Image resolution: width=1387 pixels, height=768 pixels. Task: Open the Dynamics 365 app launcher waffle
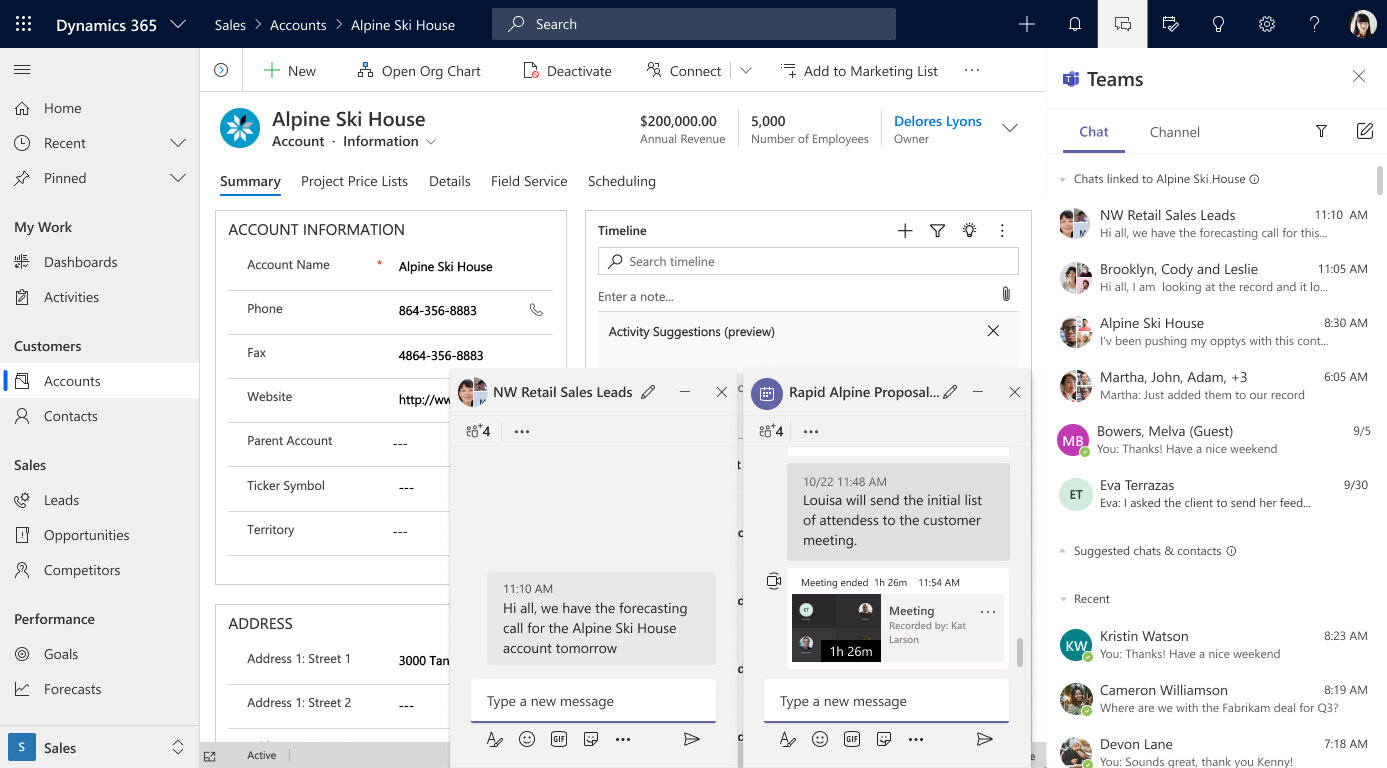[24, 24]
